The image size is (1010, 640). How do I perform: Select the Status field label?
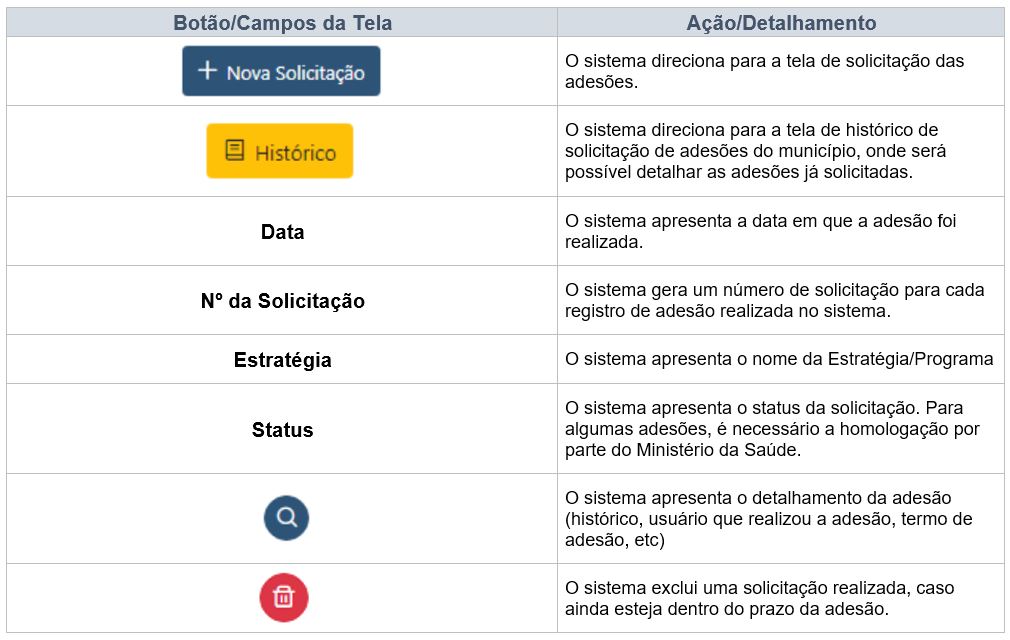[x=282, y=429]
